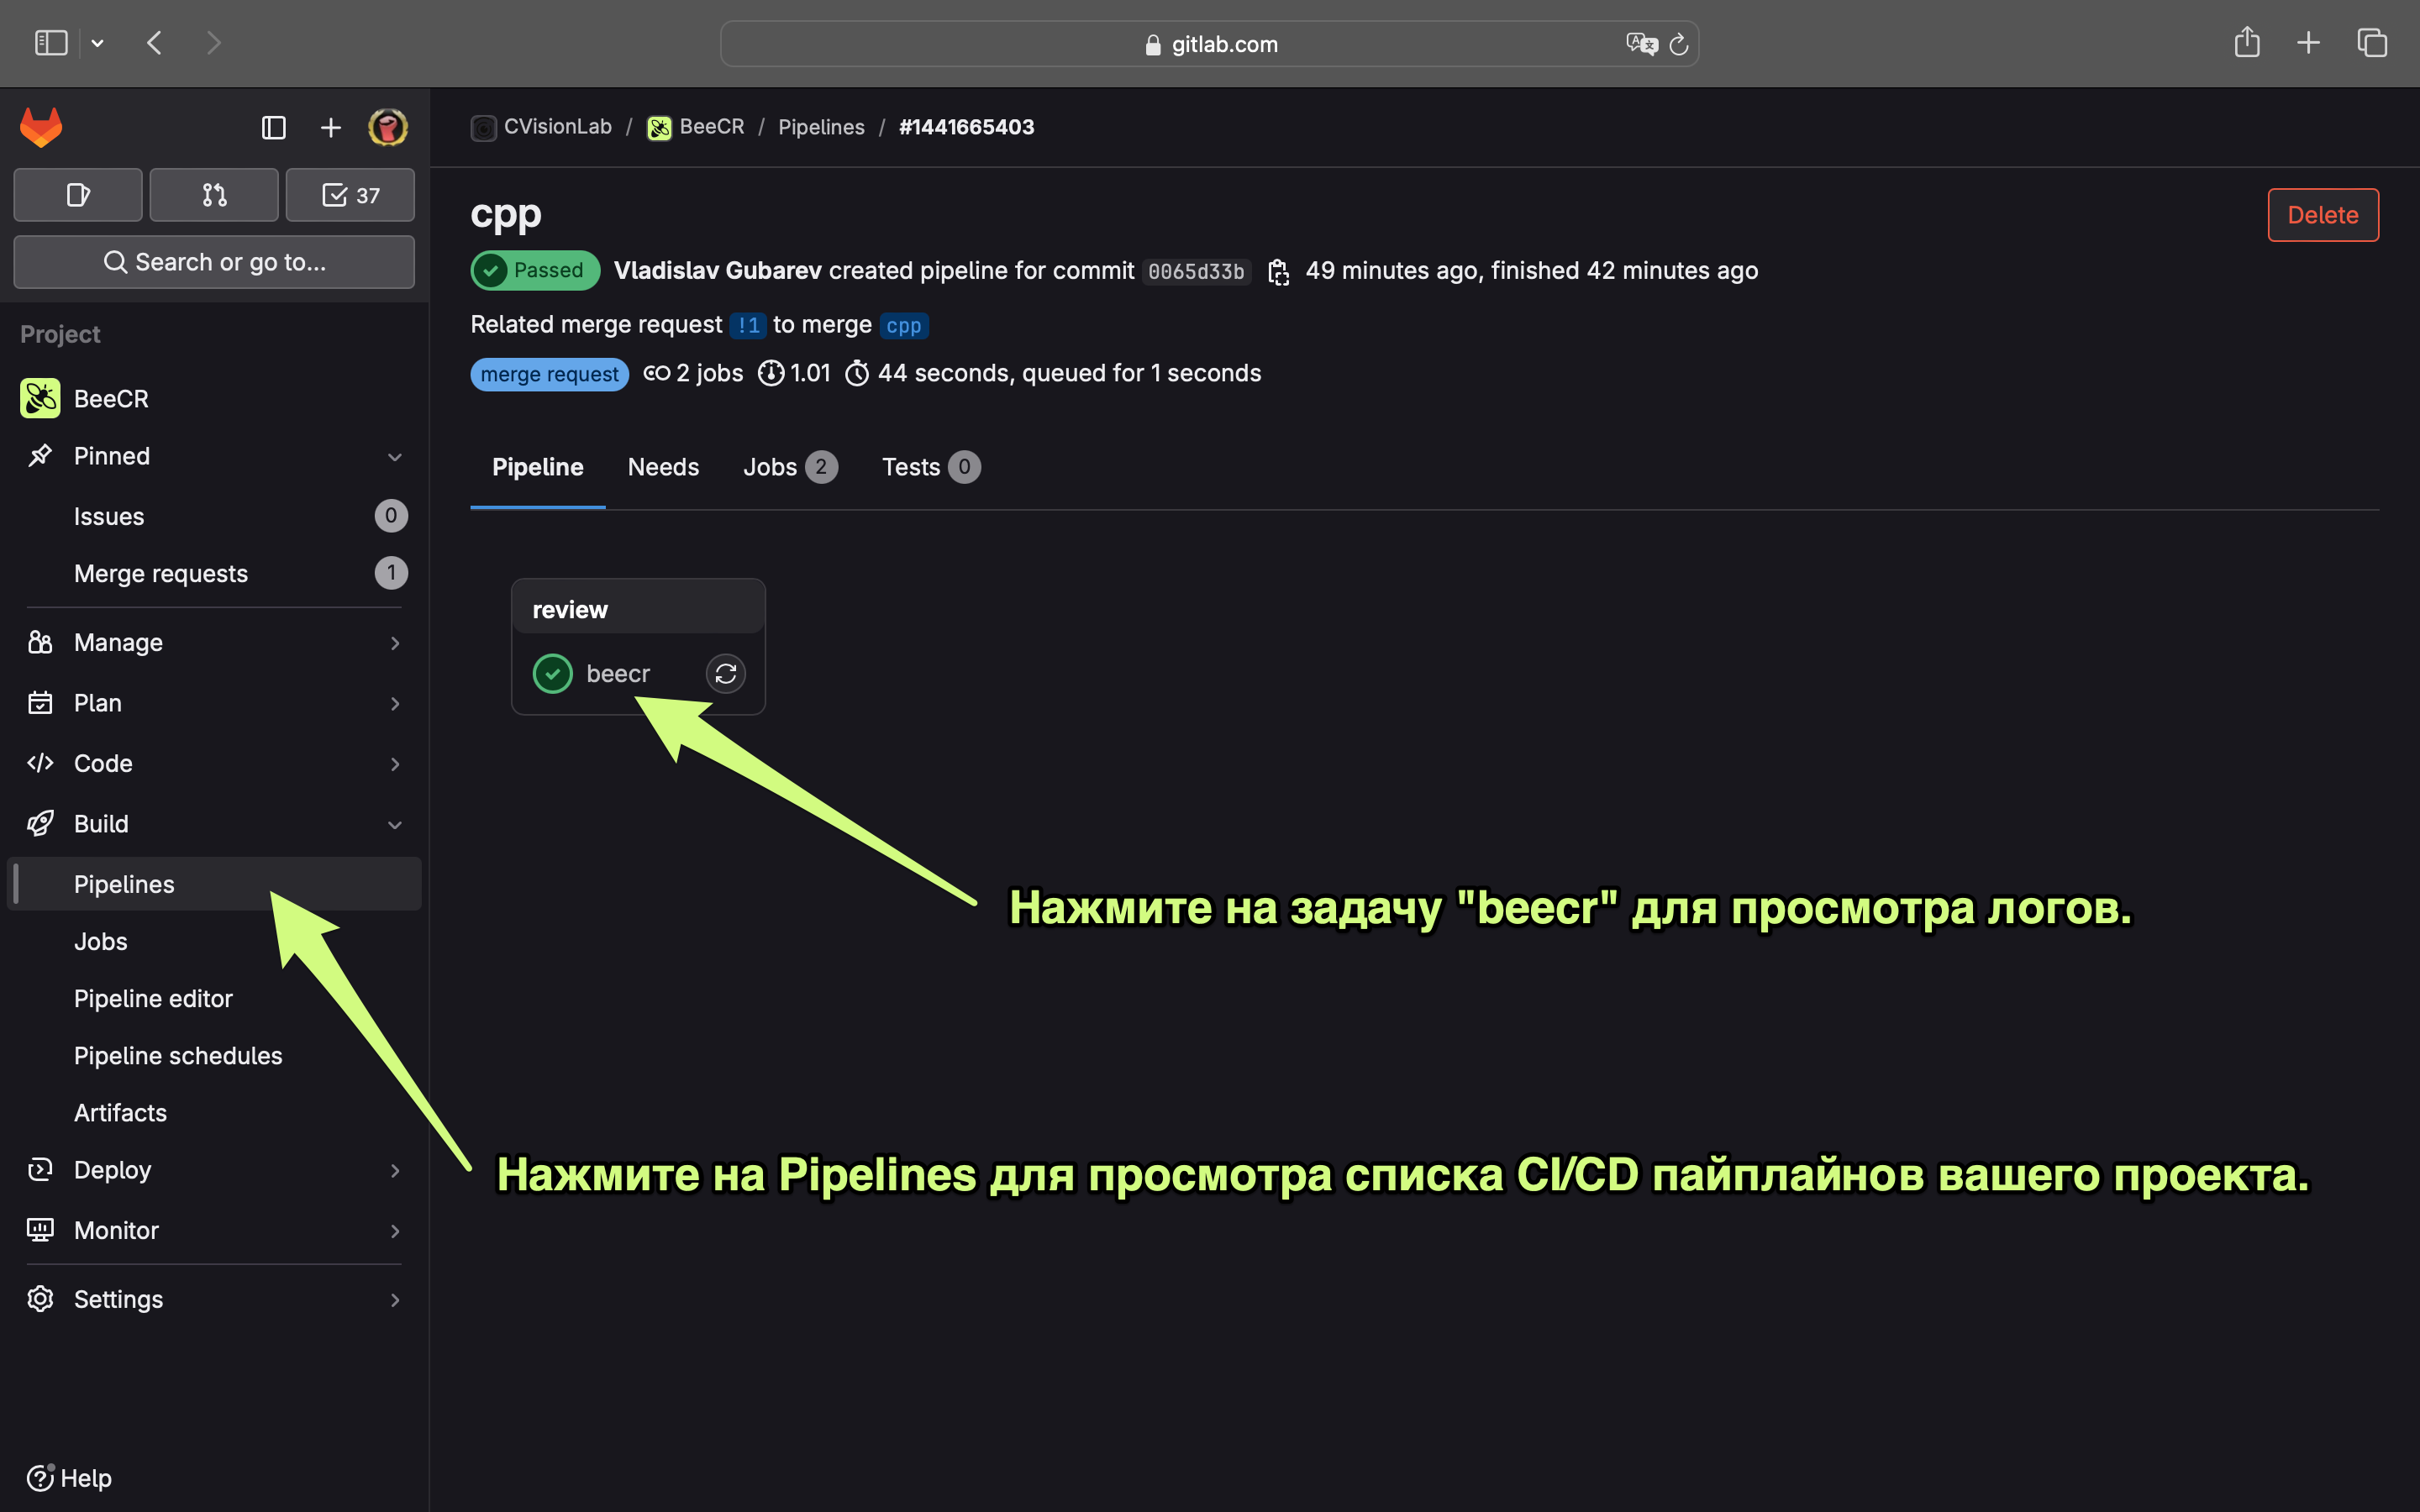The width and height of the screenshot is (2420, 1512).
Task: Toggle the sidebar visibility
Action: coord(273,127)
